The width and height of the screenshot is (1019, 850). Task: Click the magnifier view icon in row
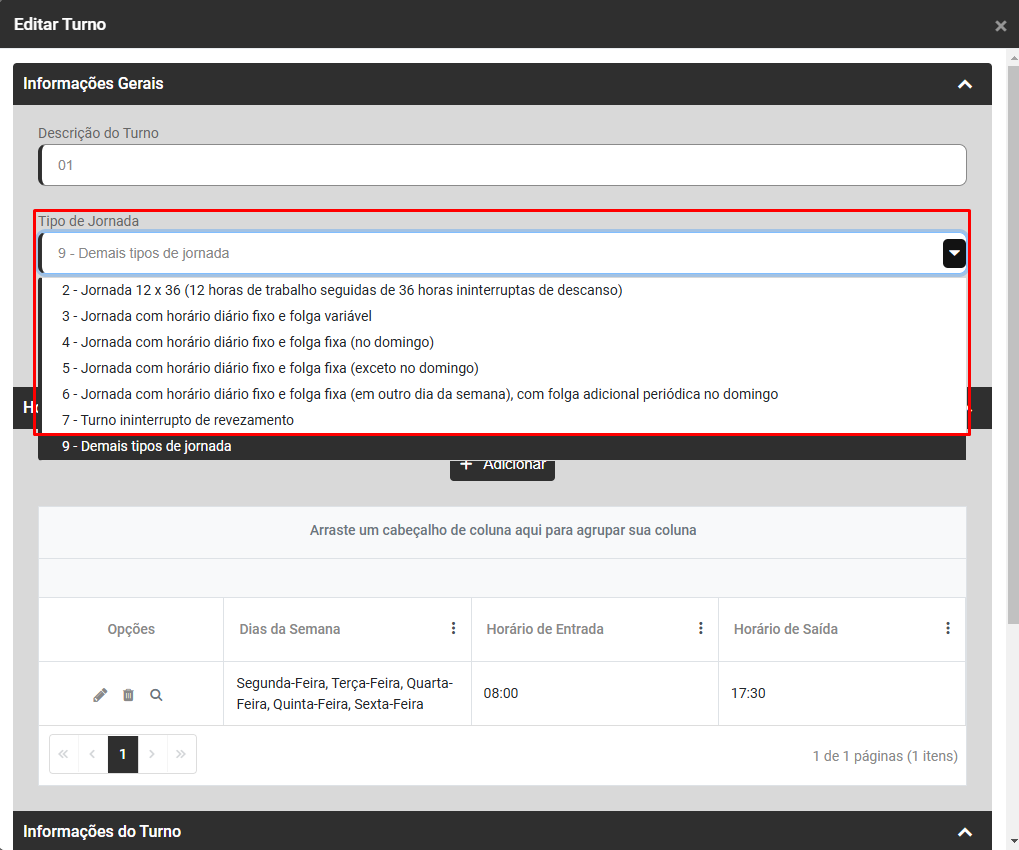156,695
